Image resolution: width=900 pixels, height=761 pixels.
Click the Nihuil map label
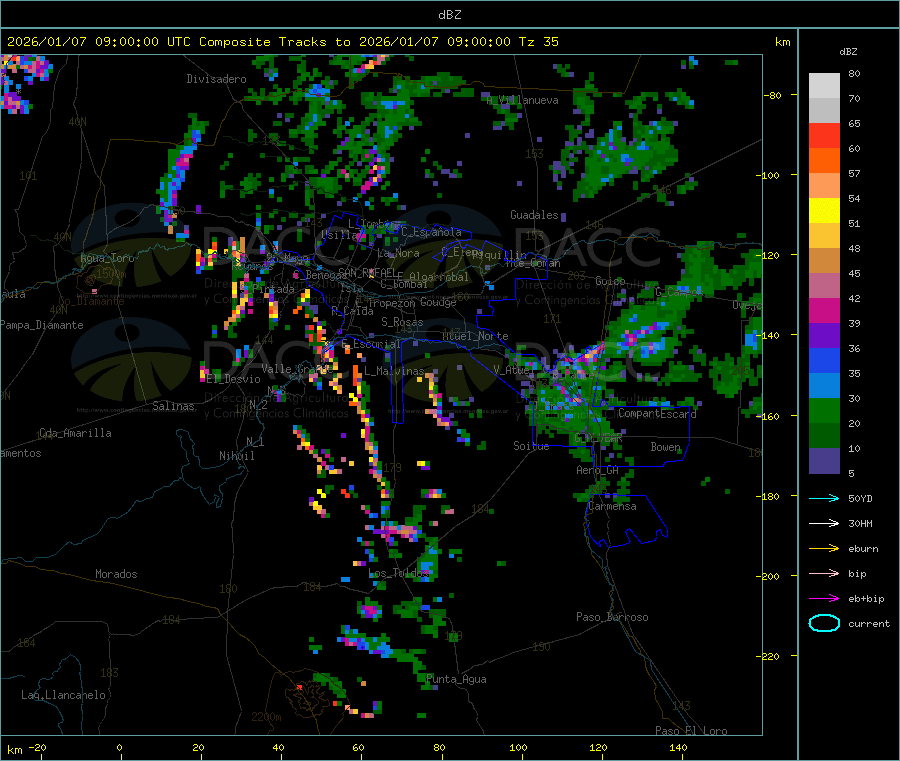236,456
